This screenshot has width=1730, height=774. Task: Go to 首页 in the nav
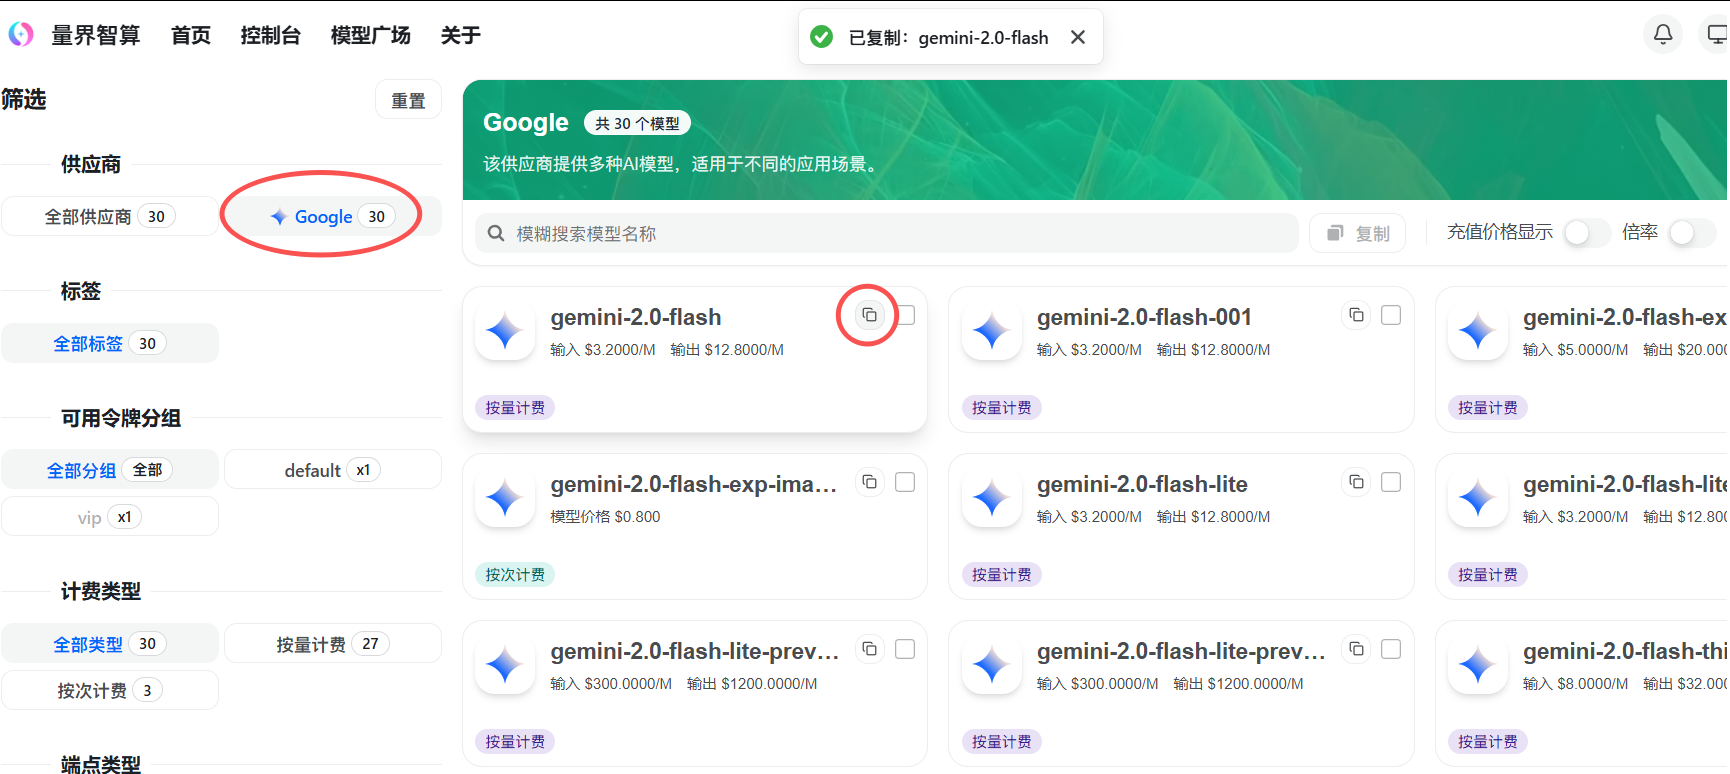[191, 35]
